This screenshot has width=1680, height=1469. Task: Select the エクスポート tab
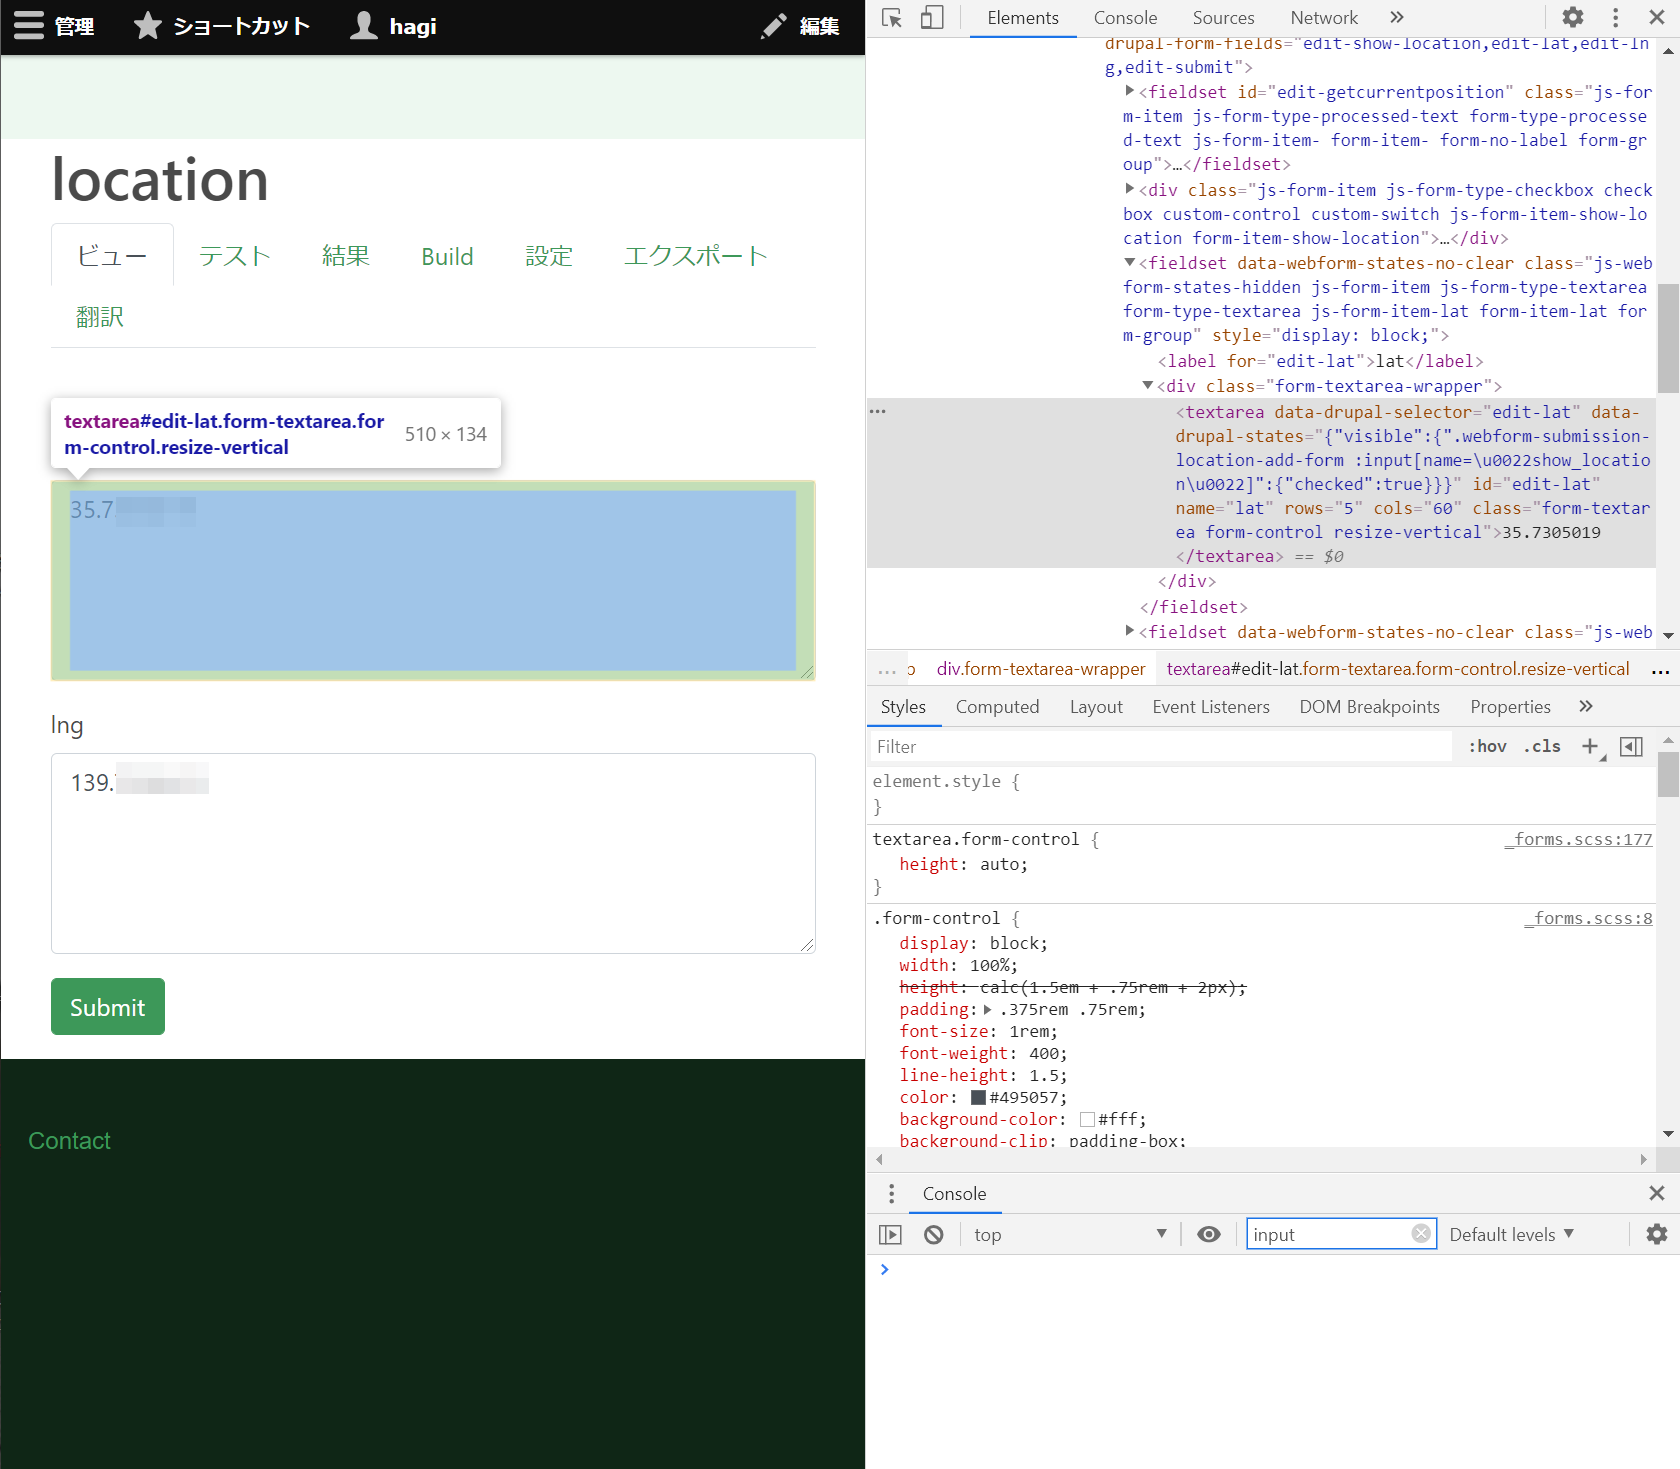point(695,256)
